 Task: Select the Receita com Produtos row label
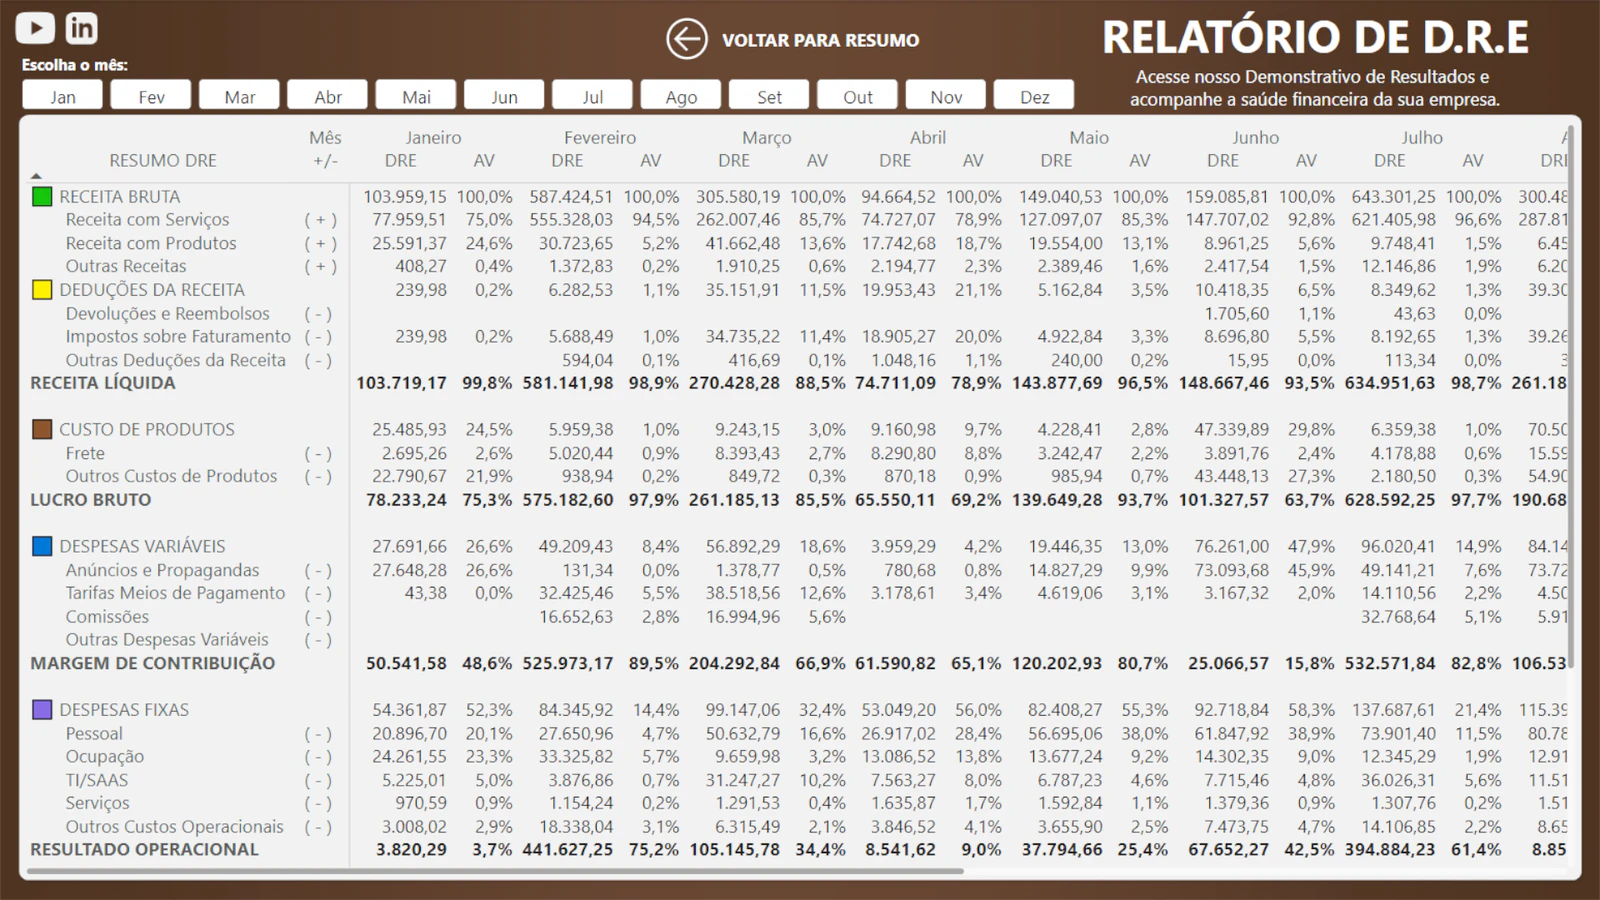pyautogui.click(x=151, y=243)
